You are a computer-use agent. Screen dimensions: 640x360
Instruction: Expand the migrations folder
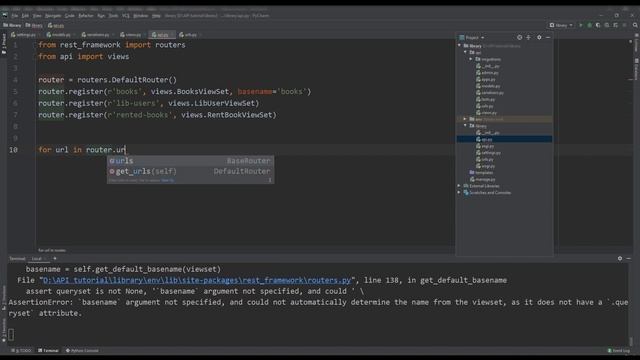coord(471,59)
